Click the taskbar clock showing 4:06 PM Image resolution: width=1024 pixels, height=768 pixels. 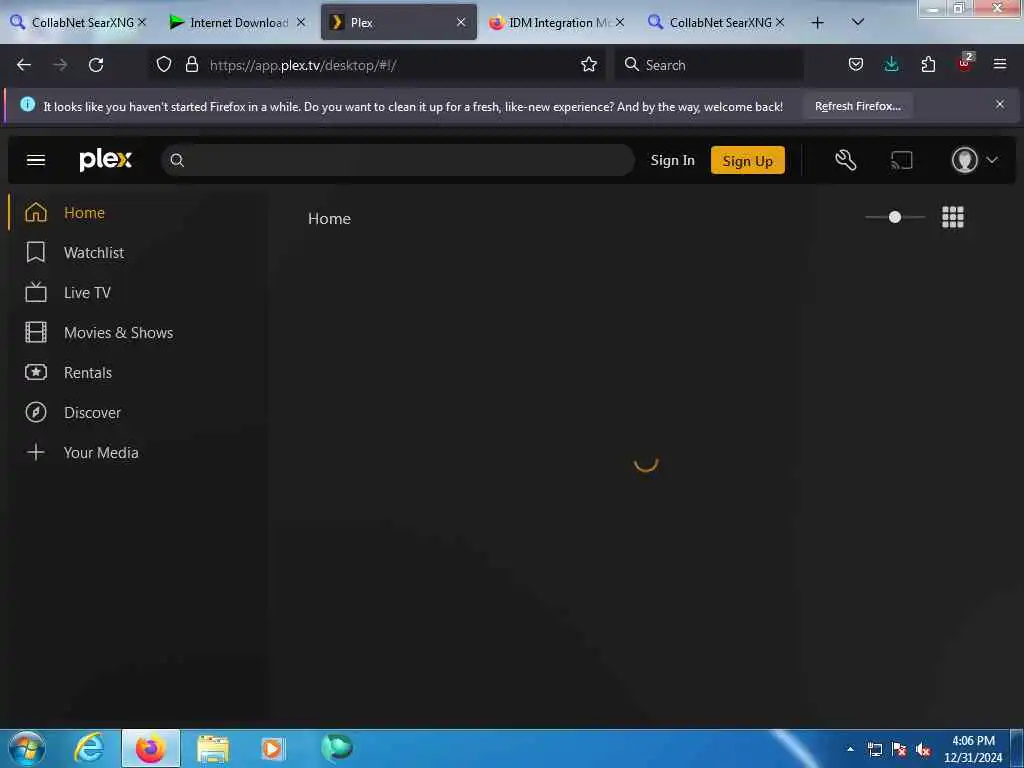[x=973, y=749]
